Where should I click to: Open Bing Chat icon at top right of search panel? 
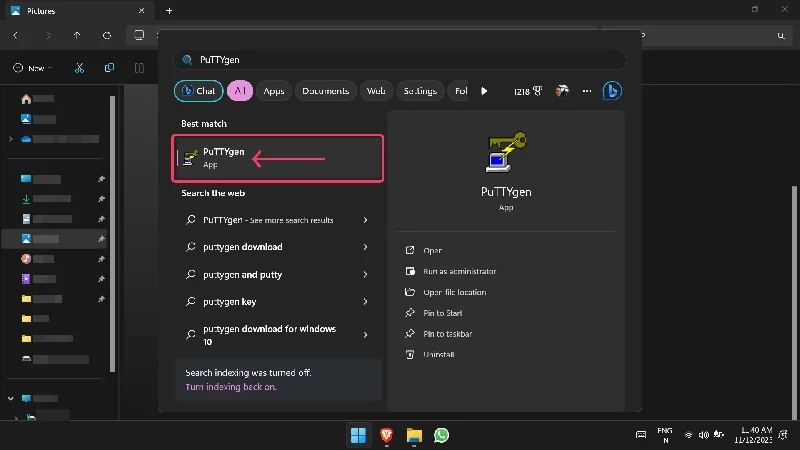pyautogui.click(x=612, y=91)
